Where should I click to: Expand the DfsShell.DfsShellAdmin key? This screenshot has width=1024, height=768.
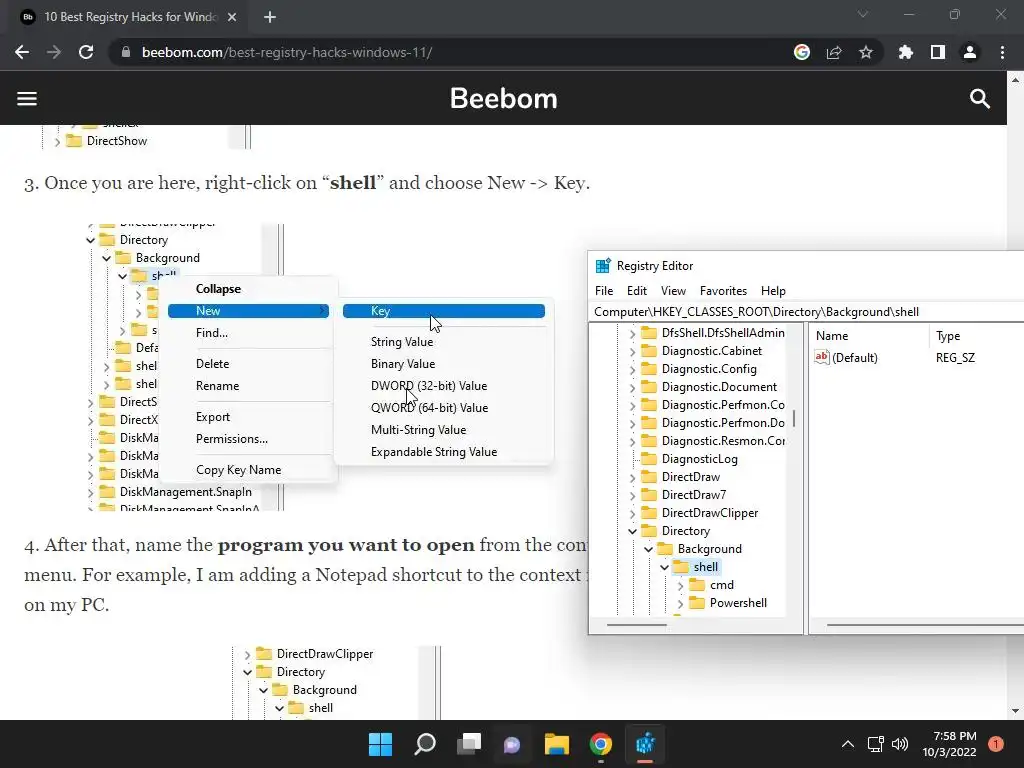tap(632, 333)
